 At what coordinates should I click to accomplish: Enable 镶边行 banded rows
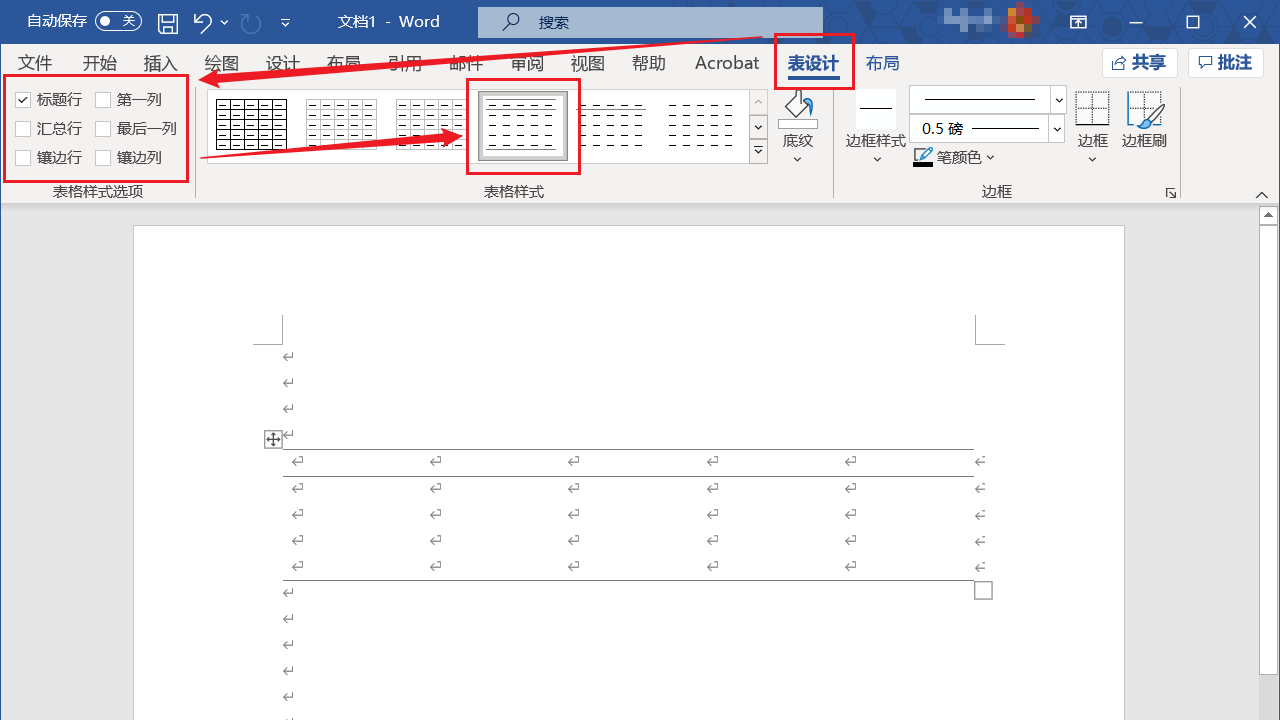click(23, 158)
